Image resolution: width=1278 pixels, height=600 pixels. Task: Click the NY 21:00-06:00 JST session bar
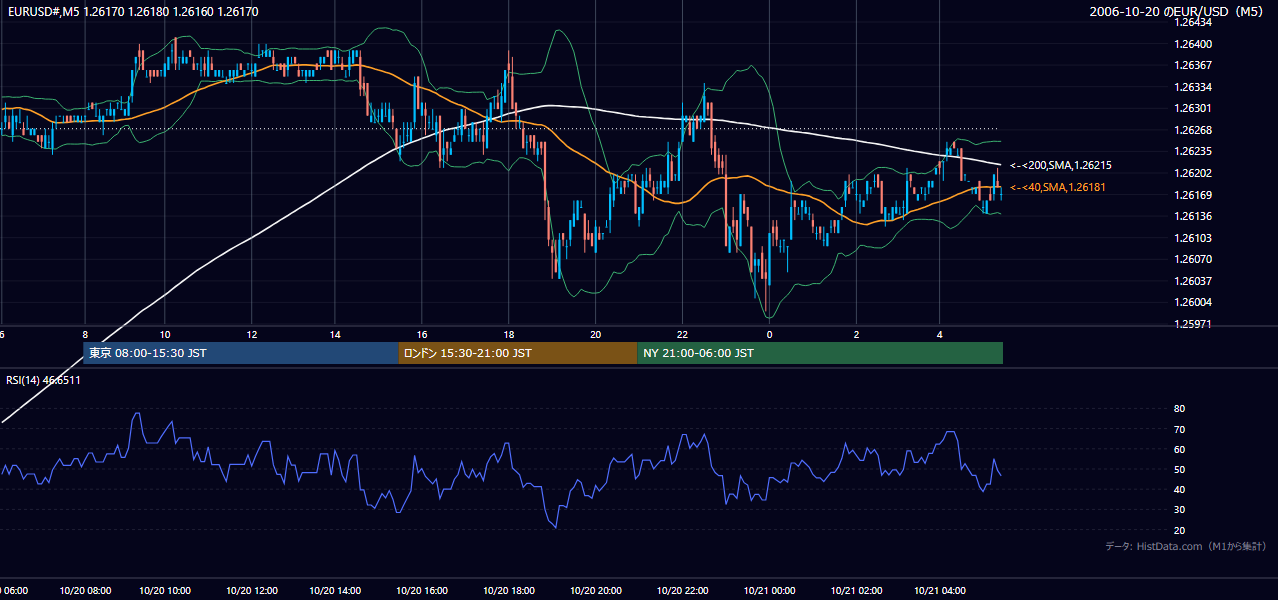(820, 353)
